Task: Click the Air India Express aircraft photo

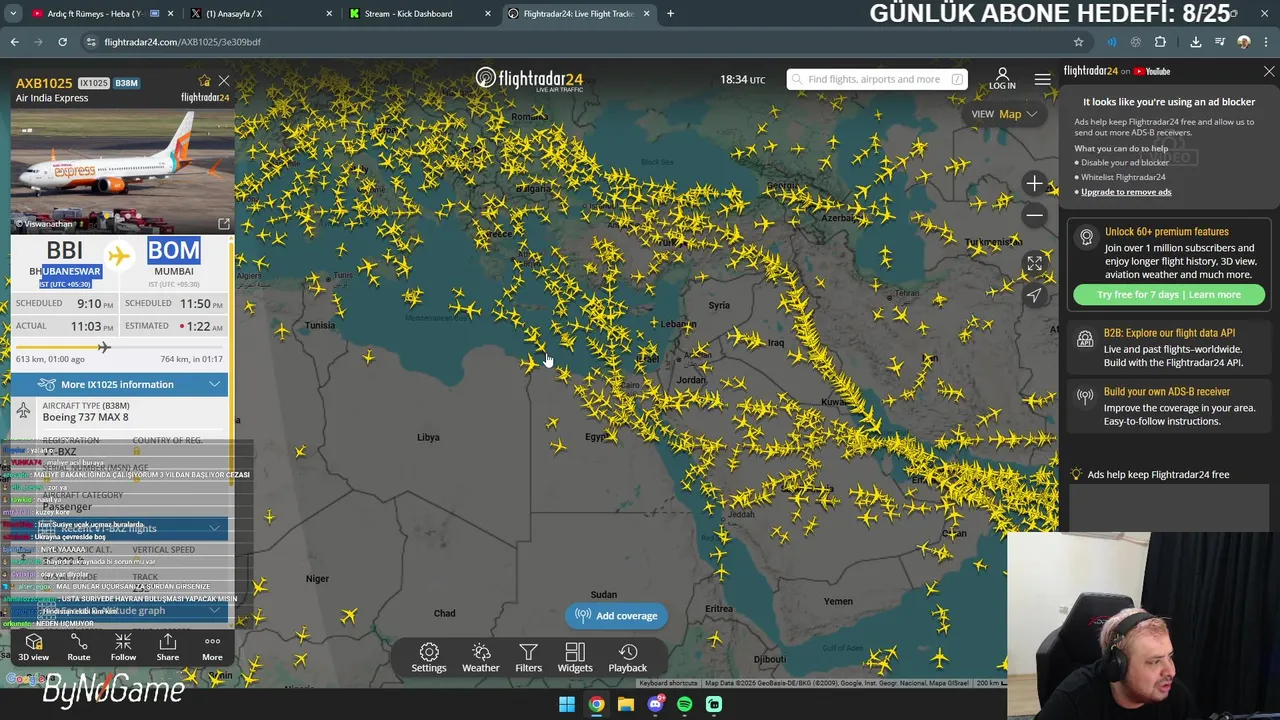Action: point(123,170)
